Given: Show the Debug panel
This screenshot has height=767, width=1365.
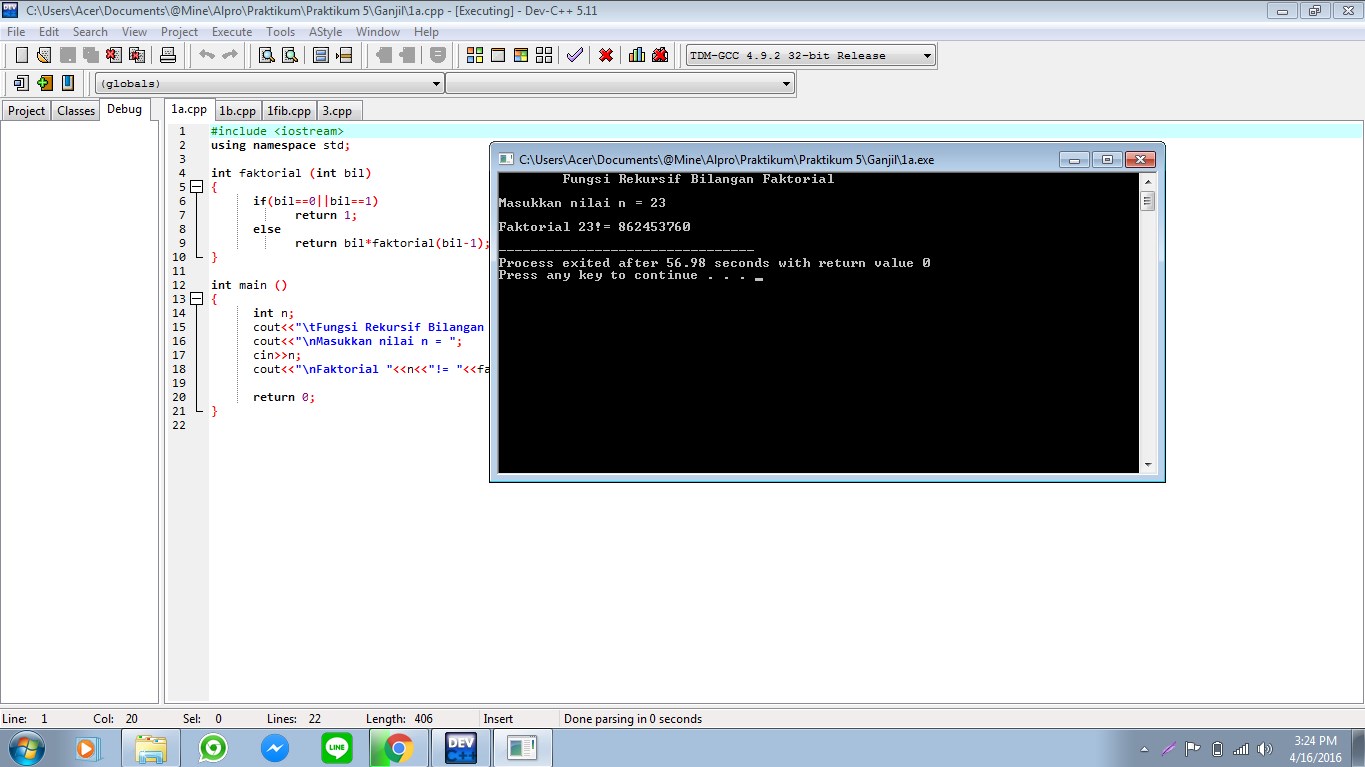Looking at the screenshot, I should (124, 110).
